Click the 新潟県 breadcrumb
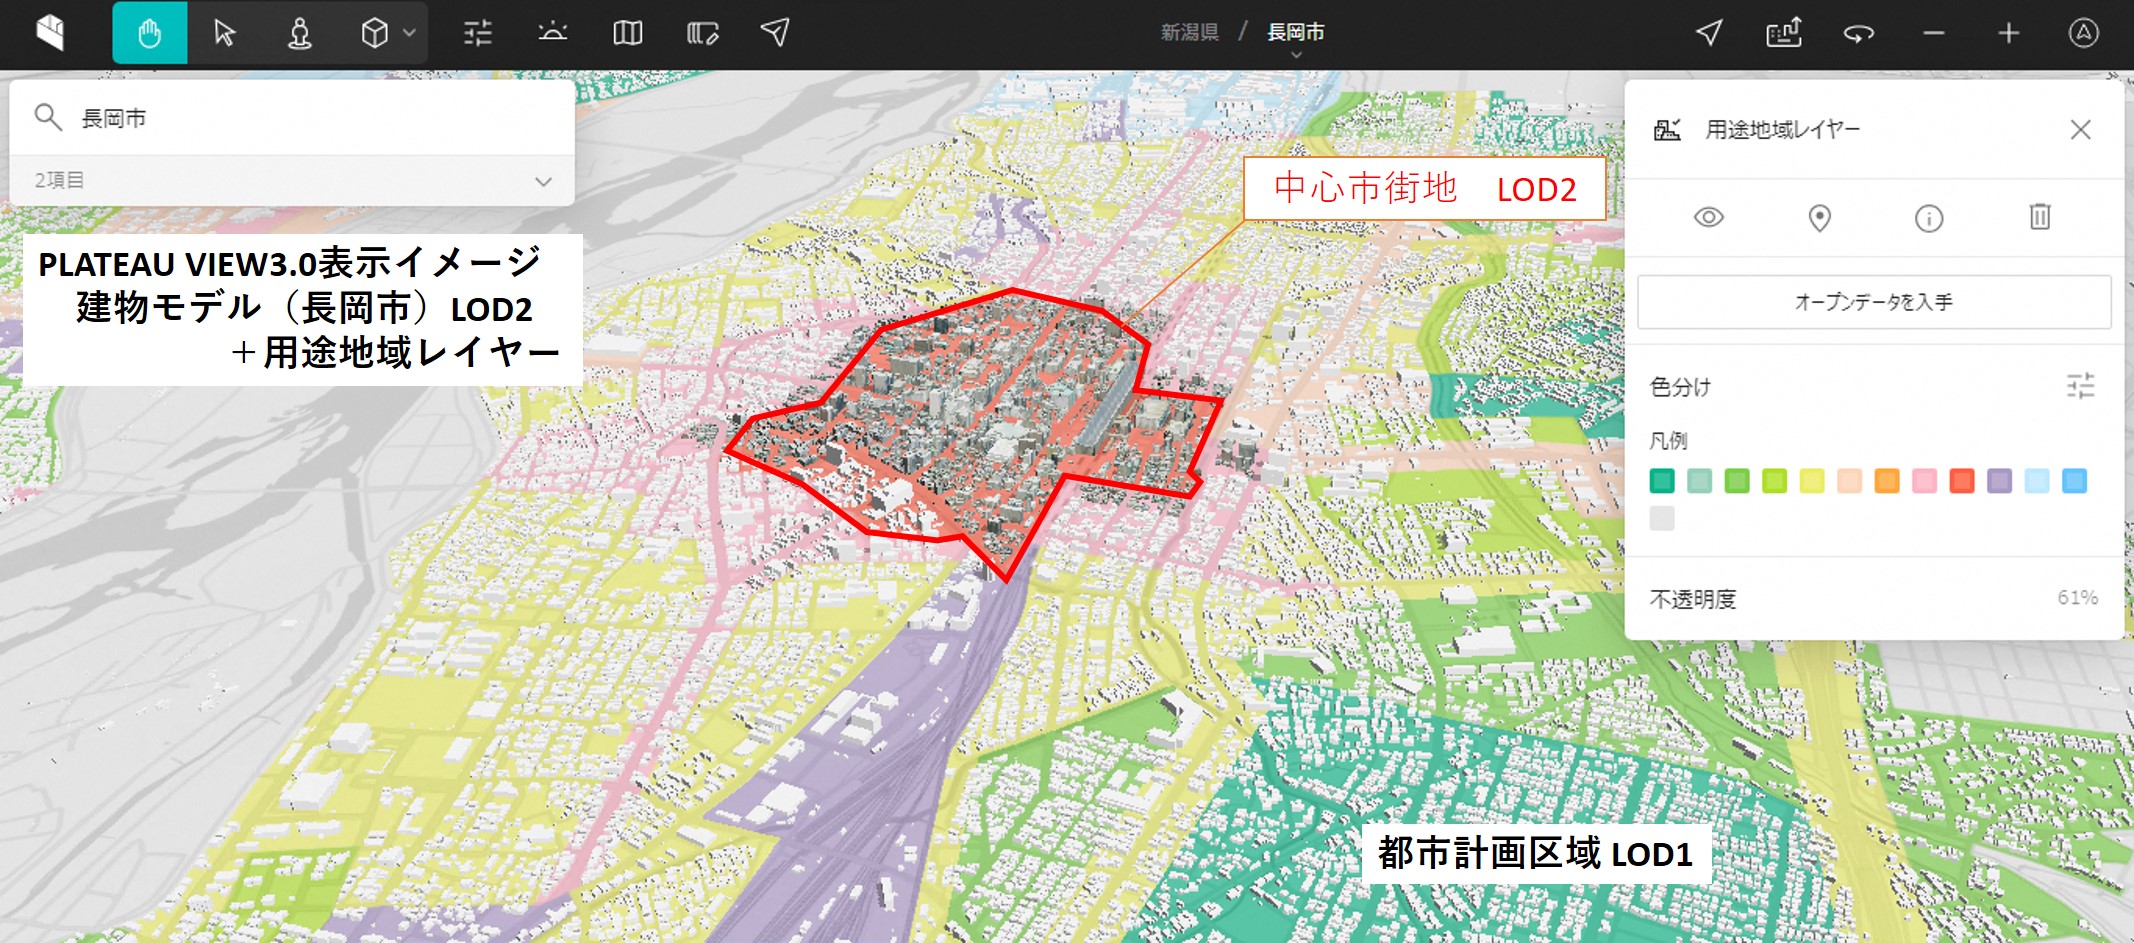The height and width of the screenshot is (943, 2134). (x=1190, y=33)
